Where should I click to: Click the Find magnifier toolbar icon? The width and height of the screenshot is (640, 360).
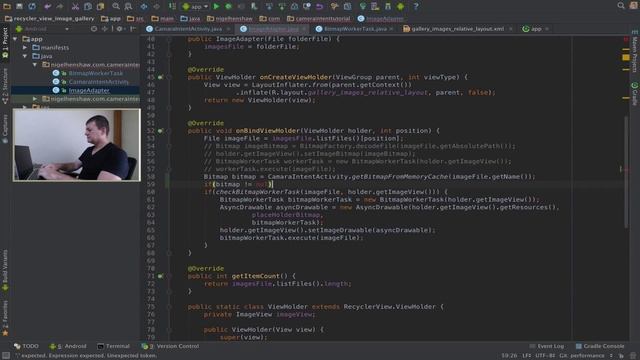pyautogui.click(x=116, y=6)
